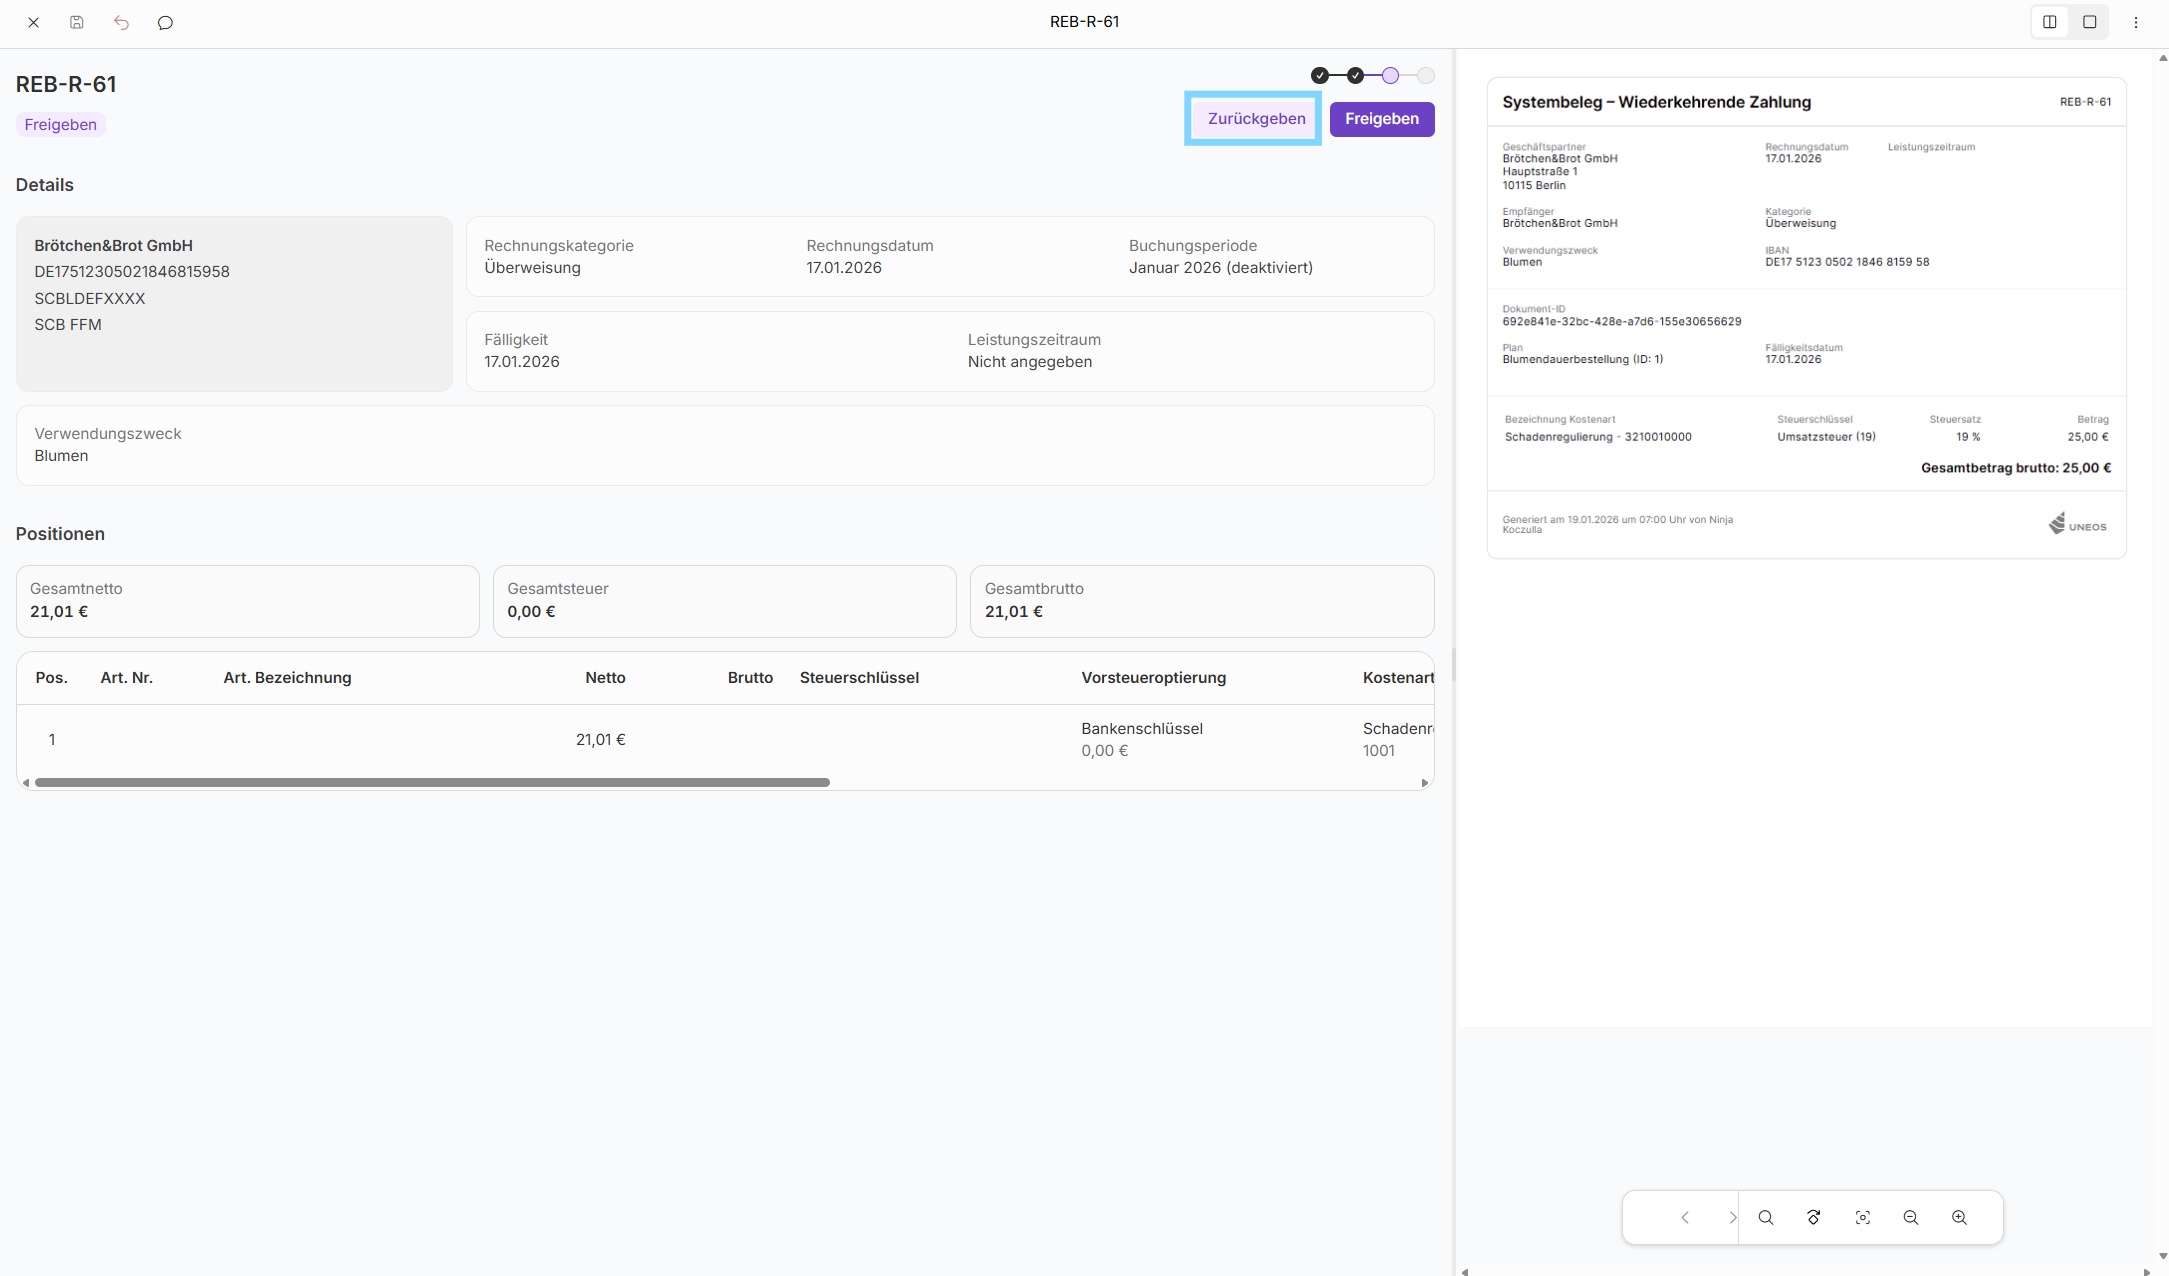Open the three-dot more options menu
Viewport: 2169px width, 1276px height.
(2135, 22)
